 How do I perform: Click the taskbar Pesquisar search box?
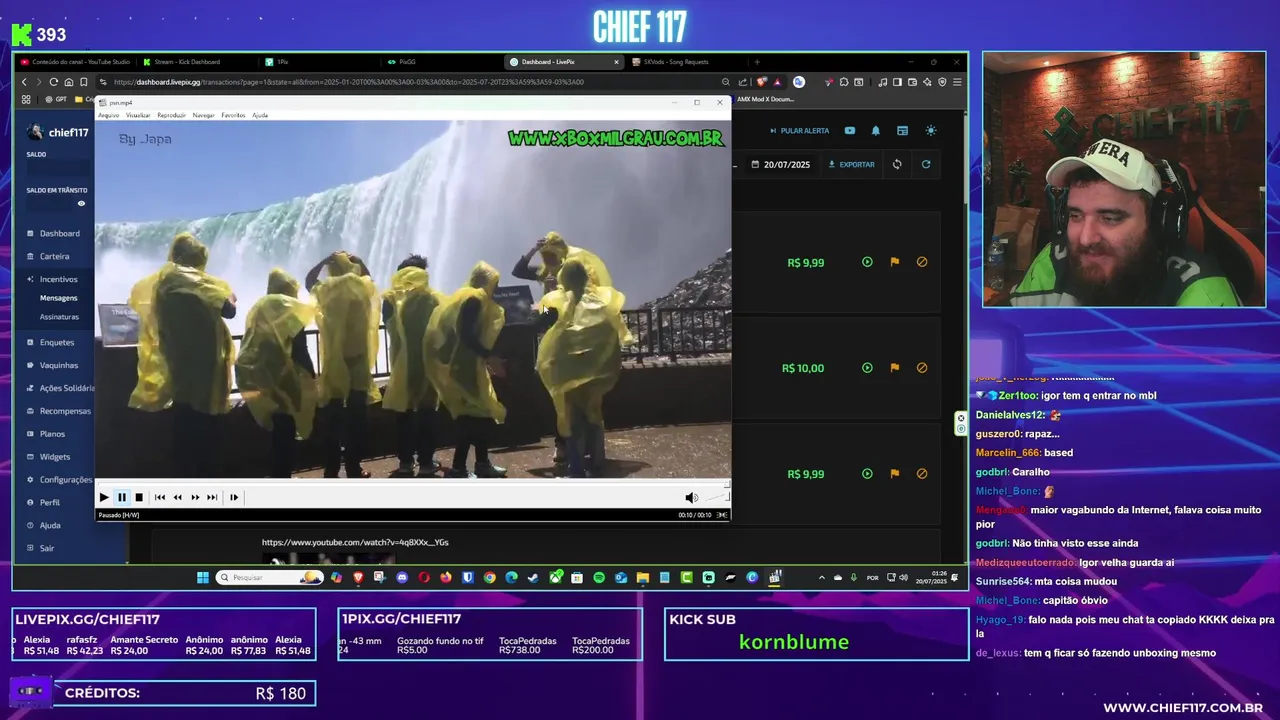(270, 578)
